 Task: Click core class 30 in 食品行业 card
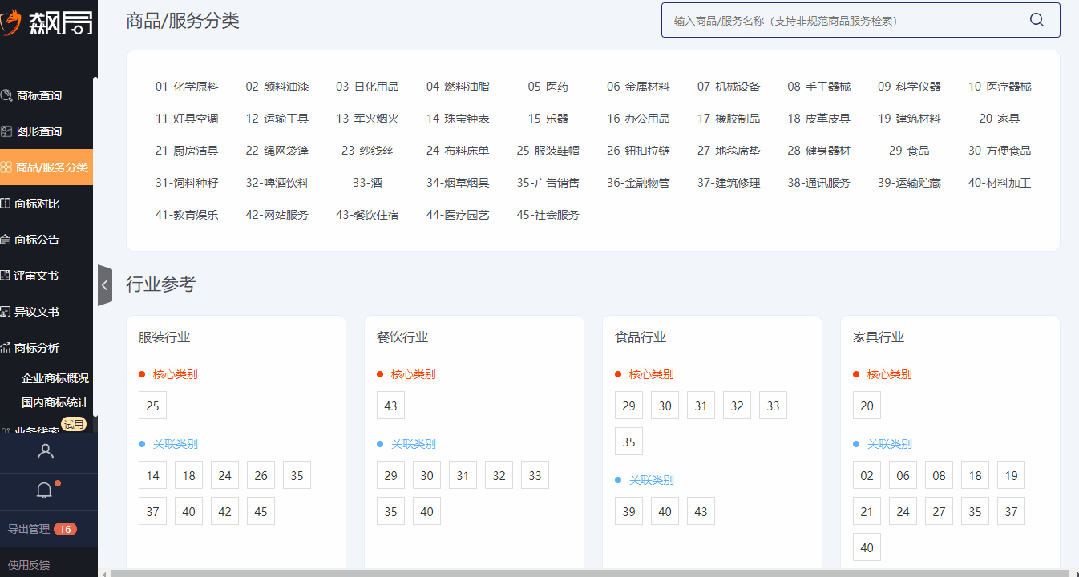(665, 406)
